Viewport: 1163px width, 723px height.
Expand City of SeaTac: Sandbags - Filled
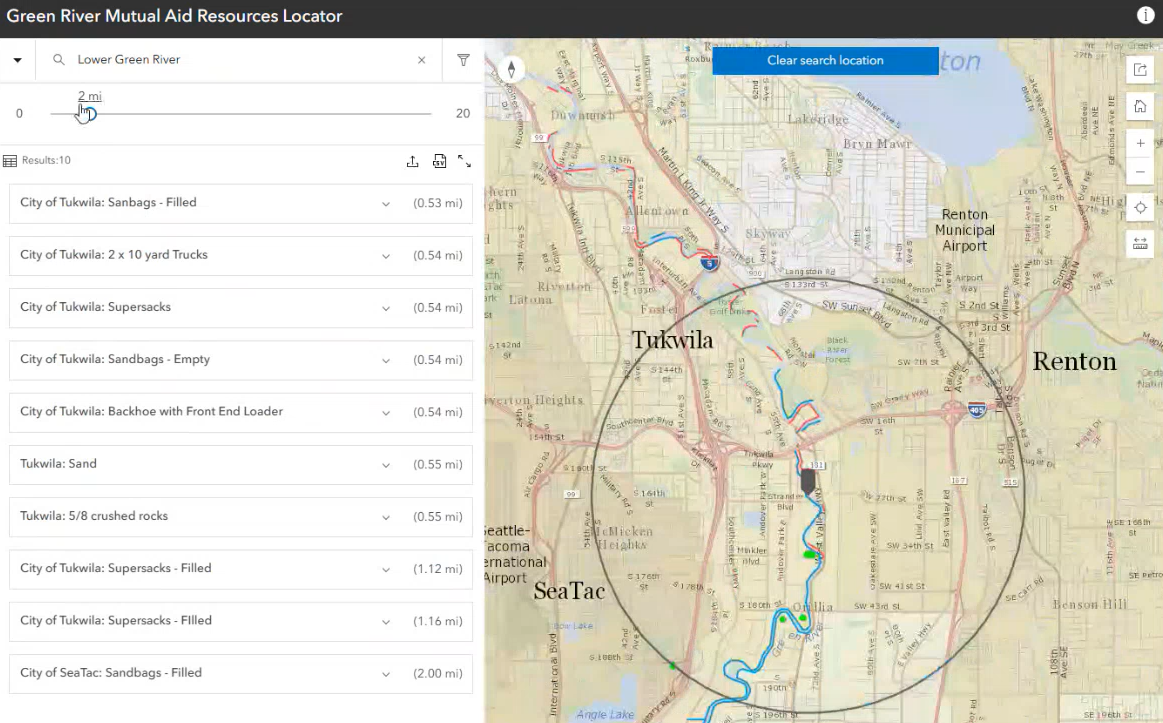click(386, 673)
